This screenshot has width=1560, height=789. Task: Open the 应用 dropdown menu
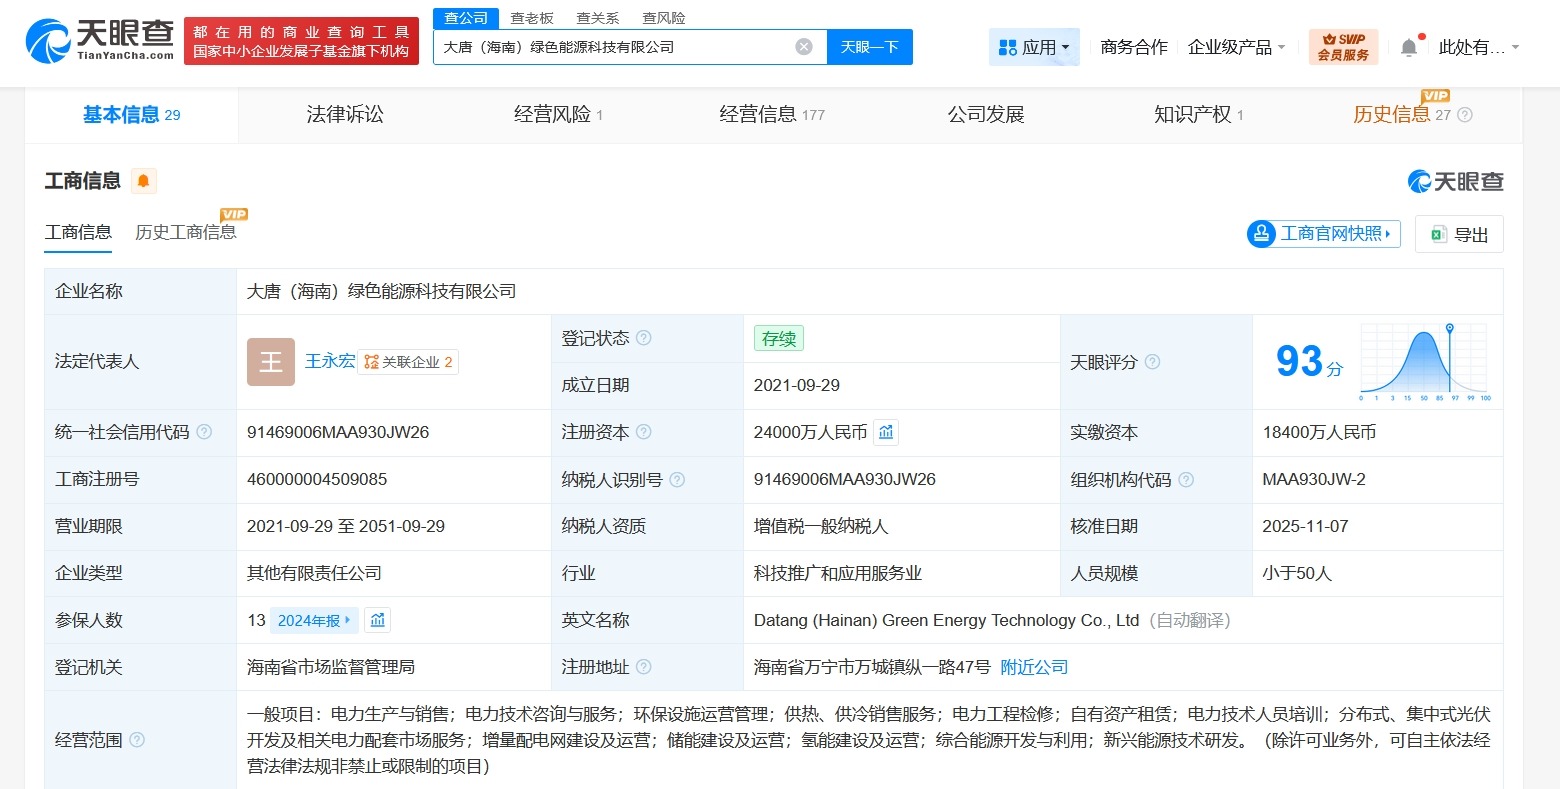pyautogui.click(x=1034, y=46)
